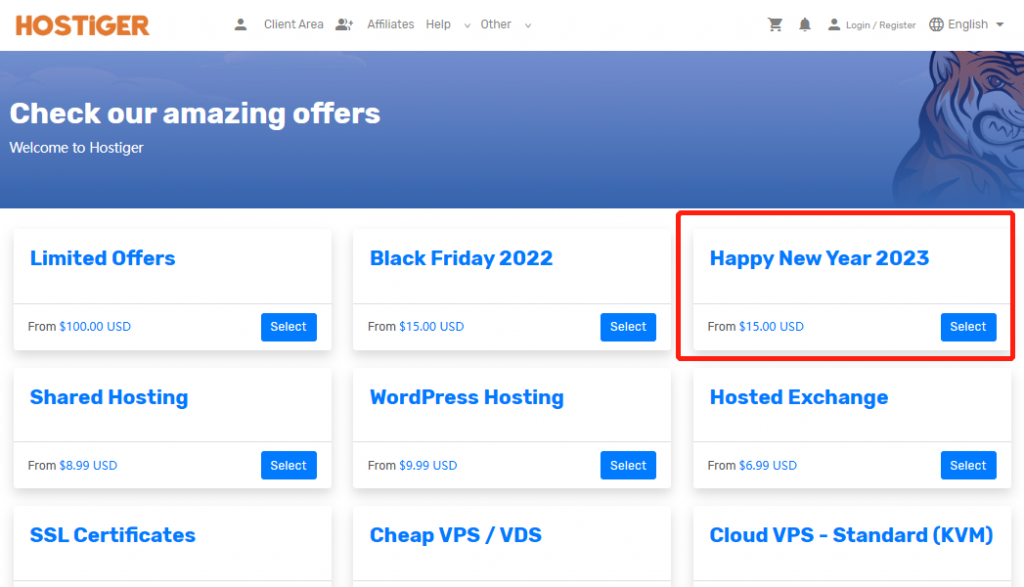Open the notifications bell icon
Viewport: 1024px width, 587px height.
(x=805, y=25)
